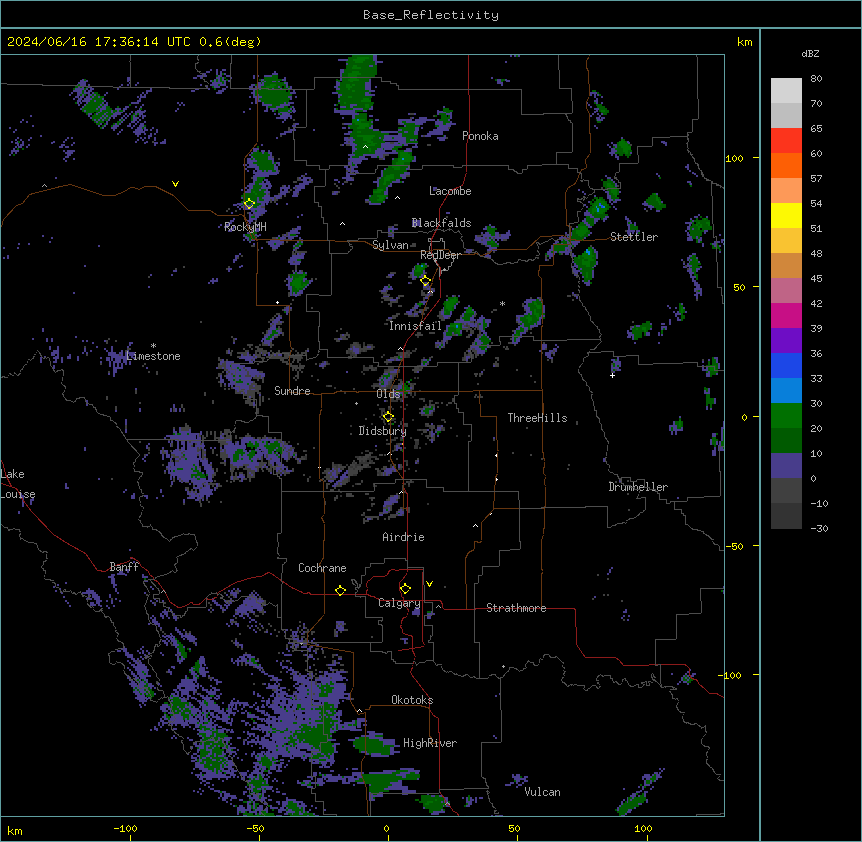862x842 pixels.
Task: Click the Banff town label
Action: (x=124, y=567)
